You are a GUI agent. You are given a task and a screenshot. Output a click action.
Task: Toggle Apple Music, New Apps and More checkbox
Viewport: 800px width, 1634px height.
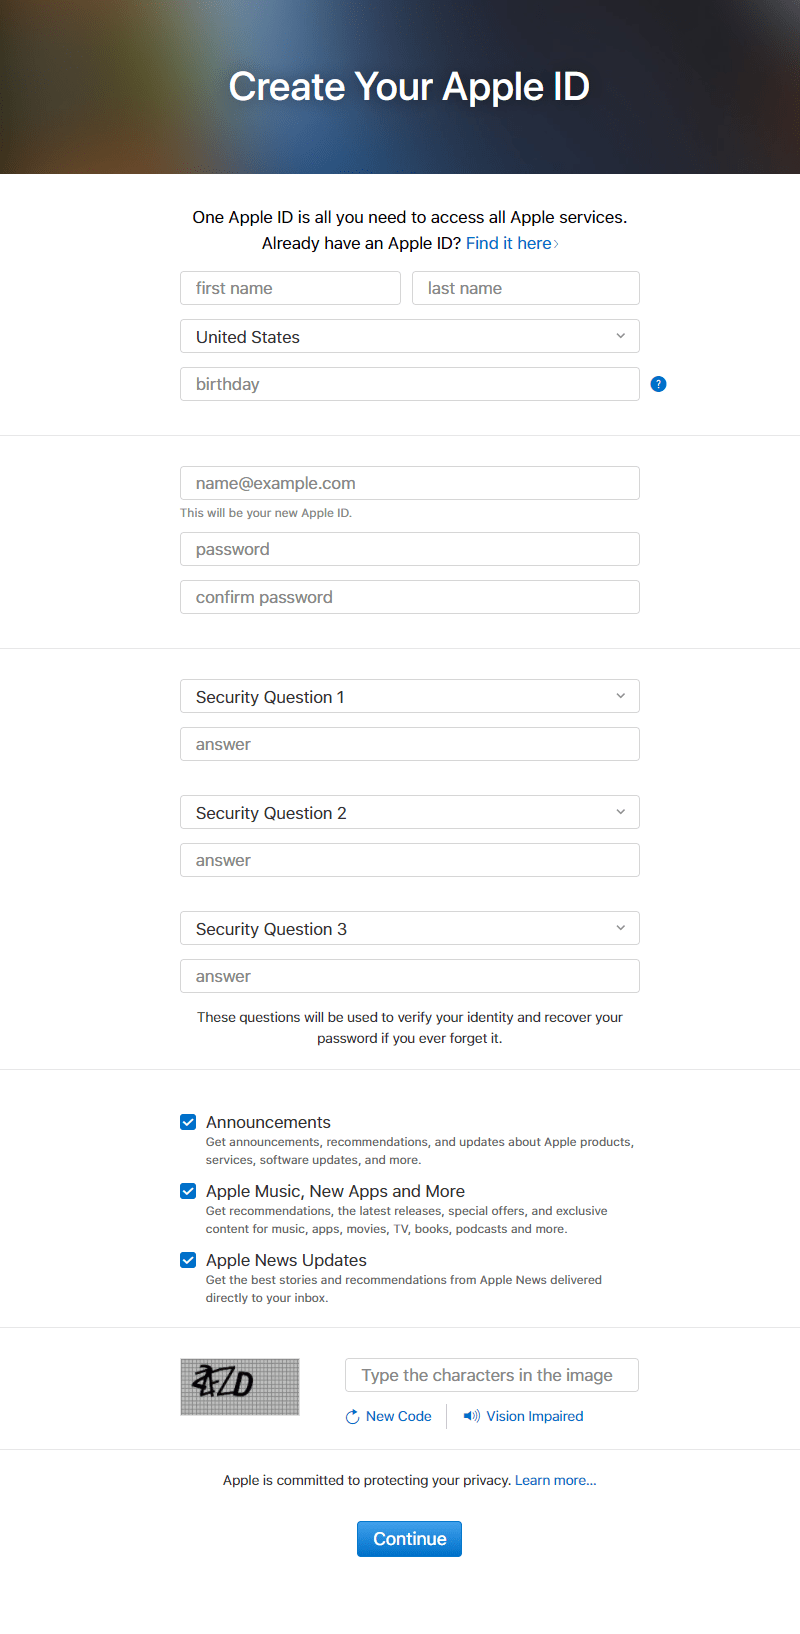tap(188, 1191)
